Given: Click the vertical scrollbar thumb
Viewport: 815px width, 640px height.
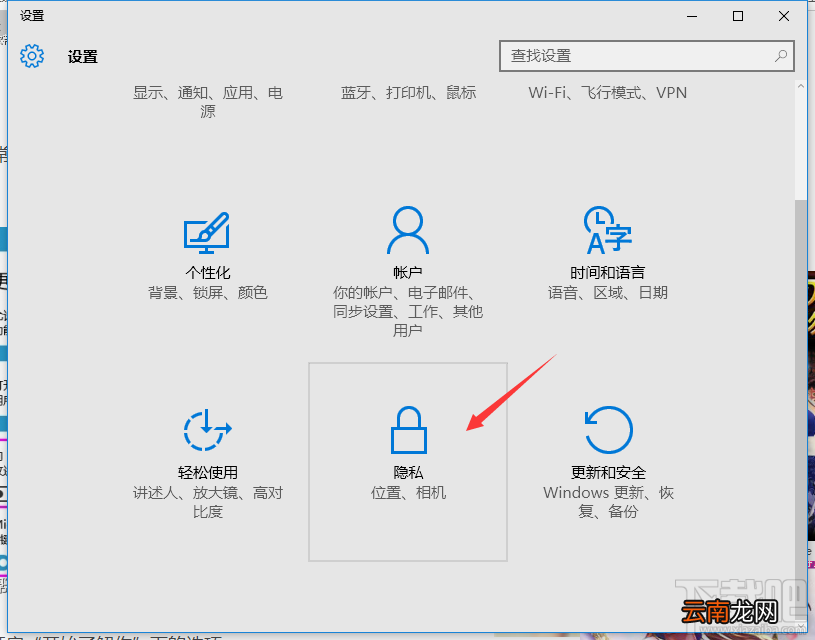Looking at the screenshot, I should [800, 411].
